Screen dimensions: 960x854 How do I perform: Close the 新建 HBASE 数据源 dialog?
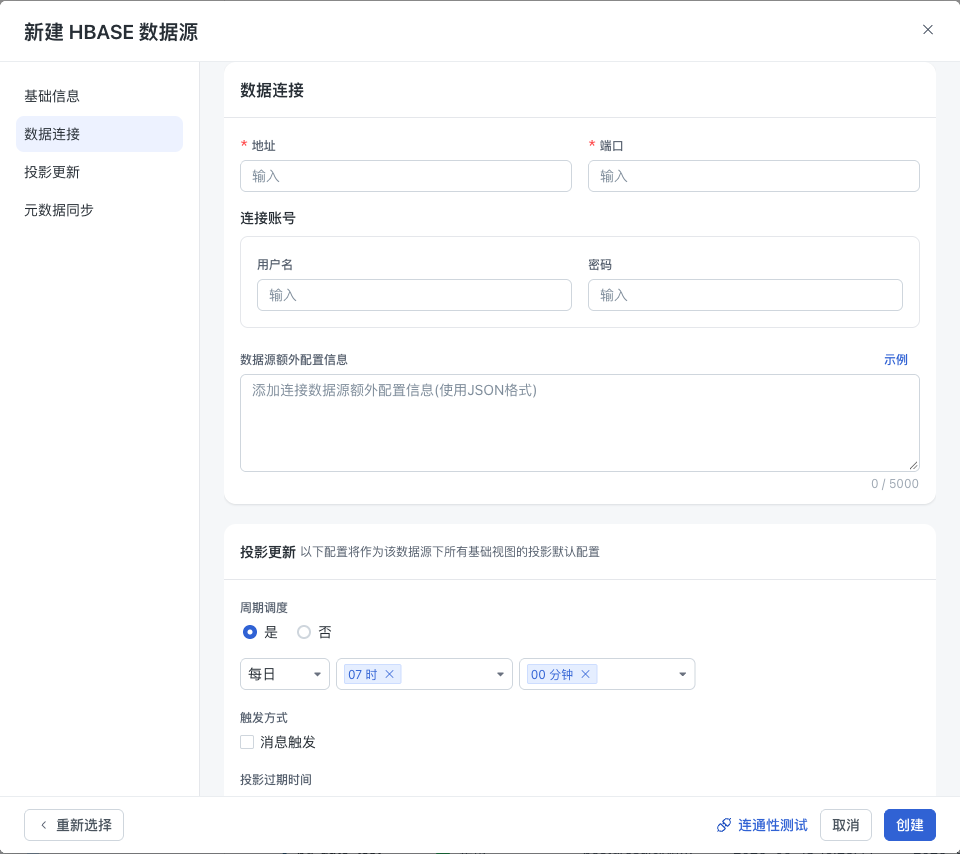(x=928, y=29)
